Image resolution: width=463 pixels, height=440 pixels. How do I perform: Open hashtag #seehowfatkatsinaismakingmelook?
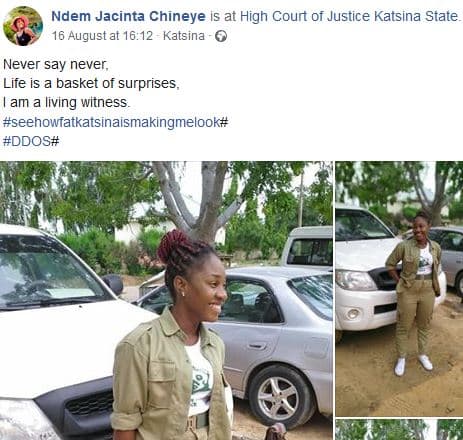(111, 122)
